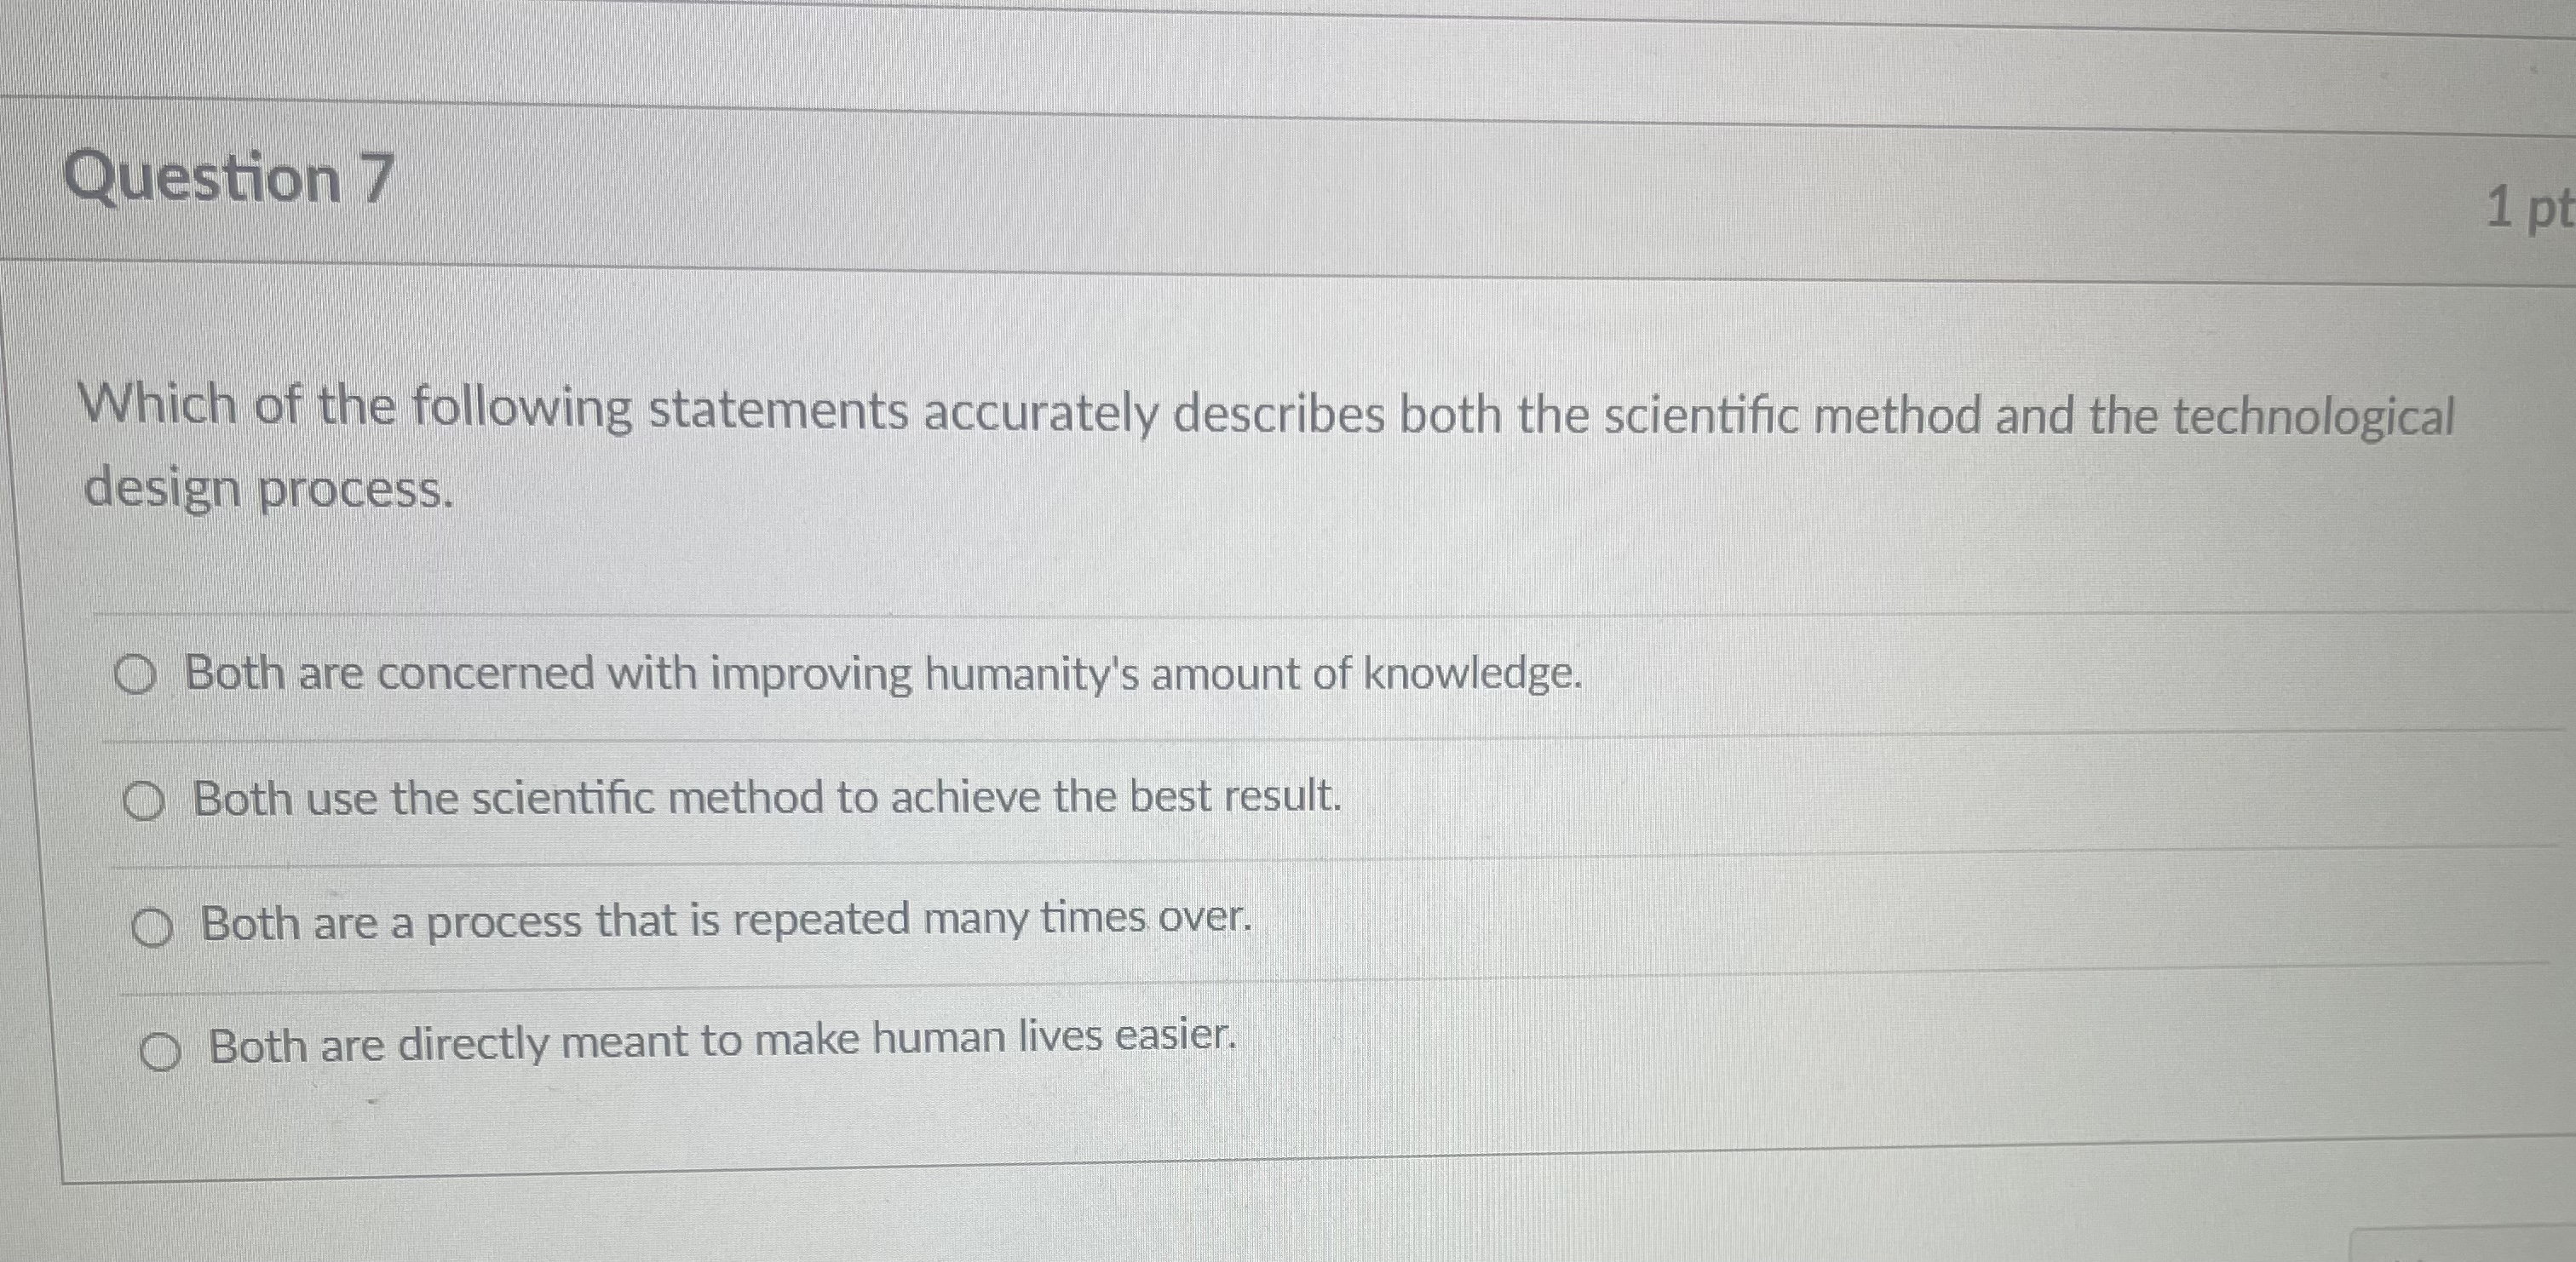Choose the answer about a repeated process

pyautogui.click(x=152, y=923)
